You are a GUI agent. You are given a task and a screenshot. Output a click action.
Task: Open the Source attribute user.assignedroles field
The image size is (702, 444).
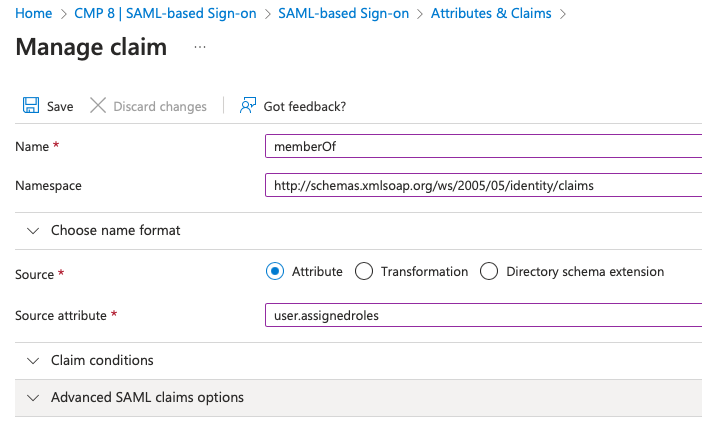pyautogui.click(x=484, y=316)
